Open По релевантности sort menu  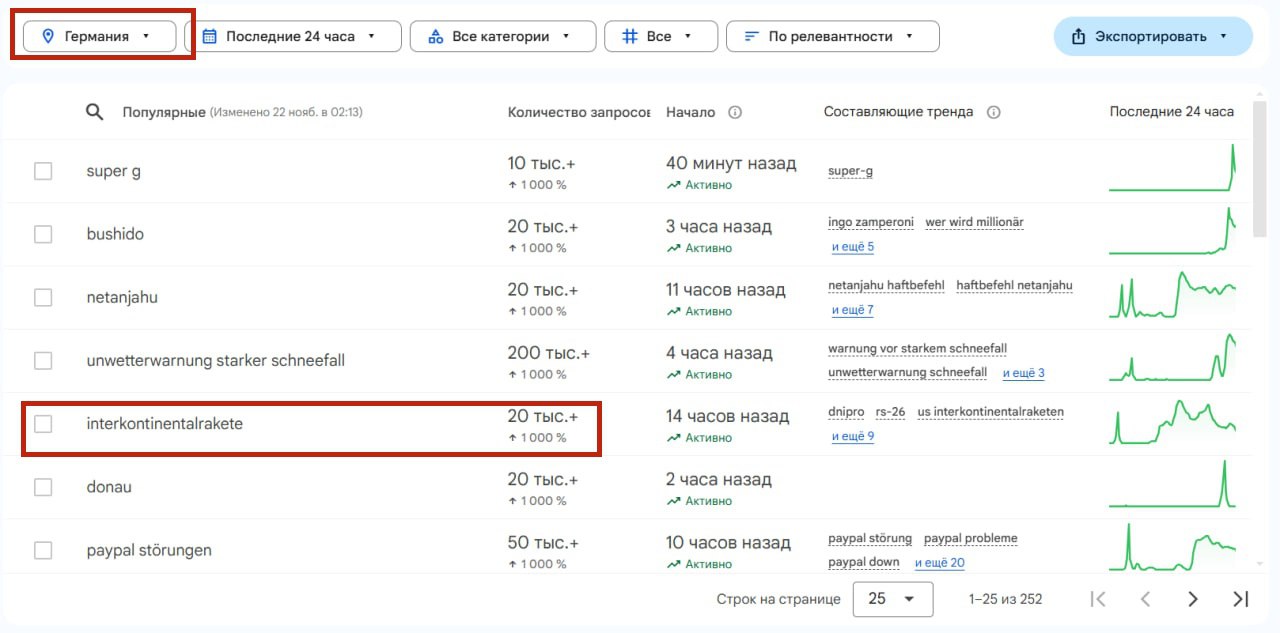pyautogui.click(x=832, y=36)
